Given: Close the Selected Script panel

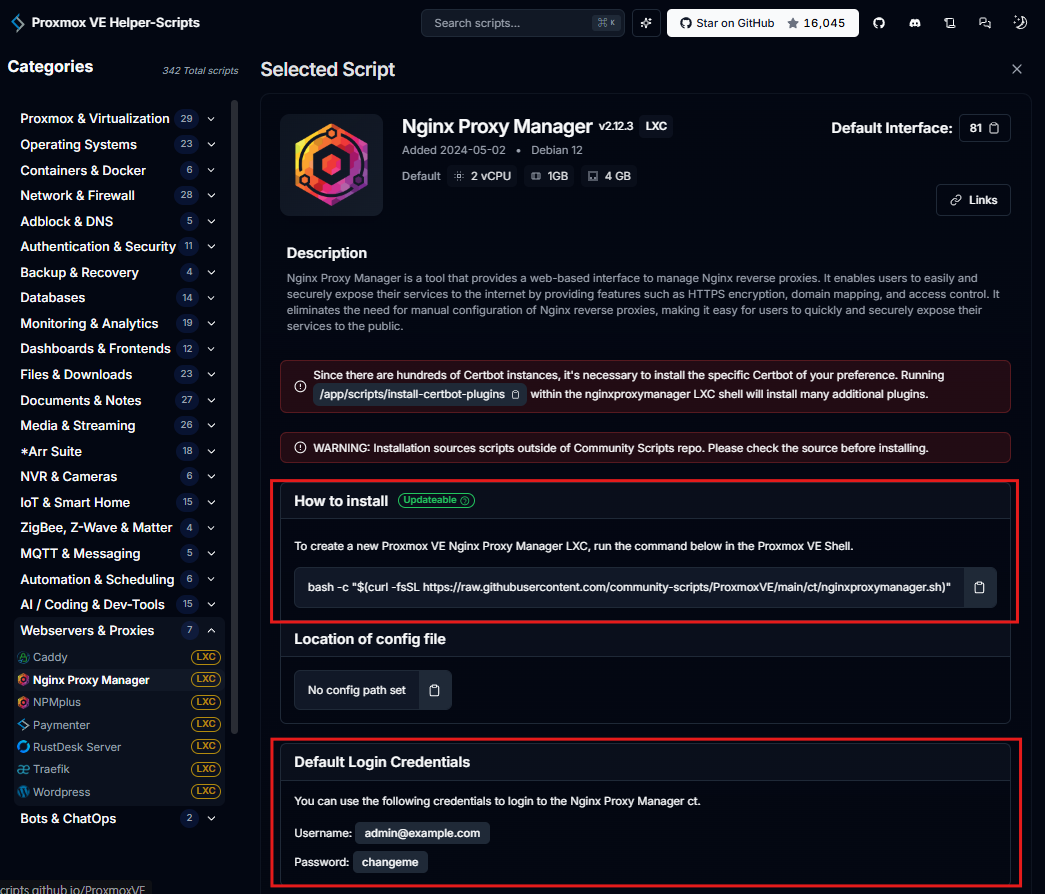Looking at the screenshot, I should point(1016,69).
